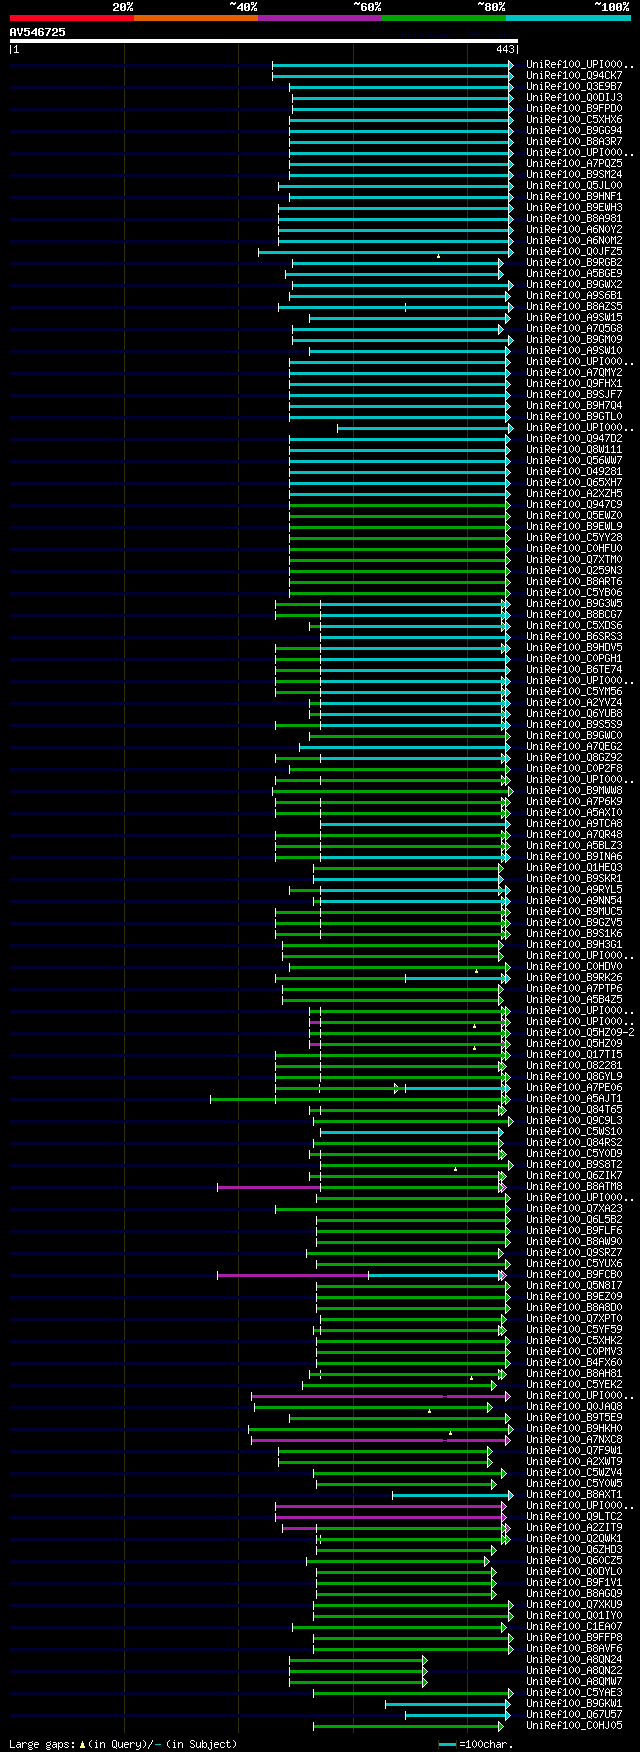Select the UniRef100_A7NXC8 label
Viewport: 640px width, 1752px height.
(x=574, y=1439)
